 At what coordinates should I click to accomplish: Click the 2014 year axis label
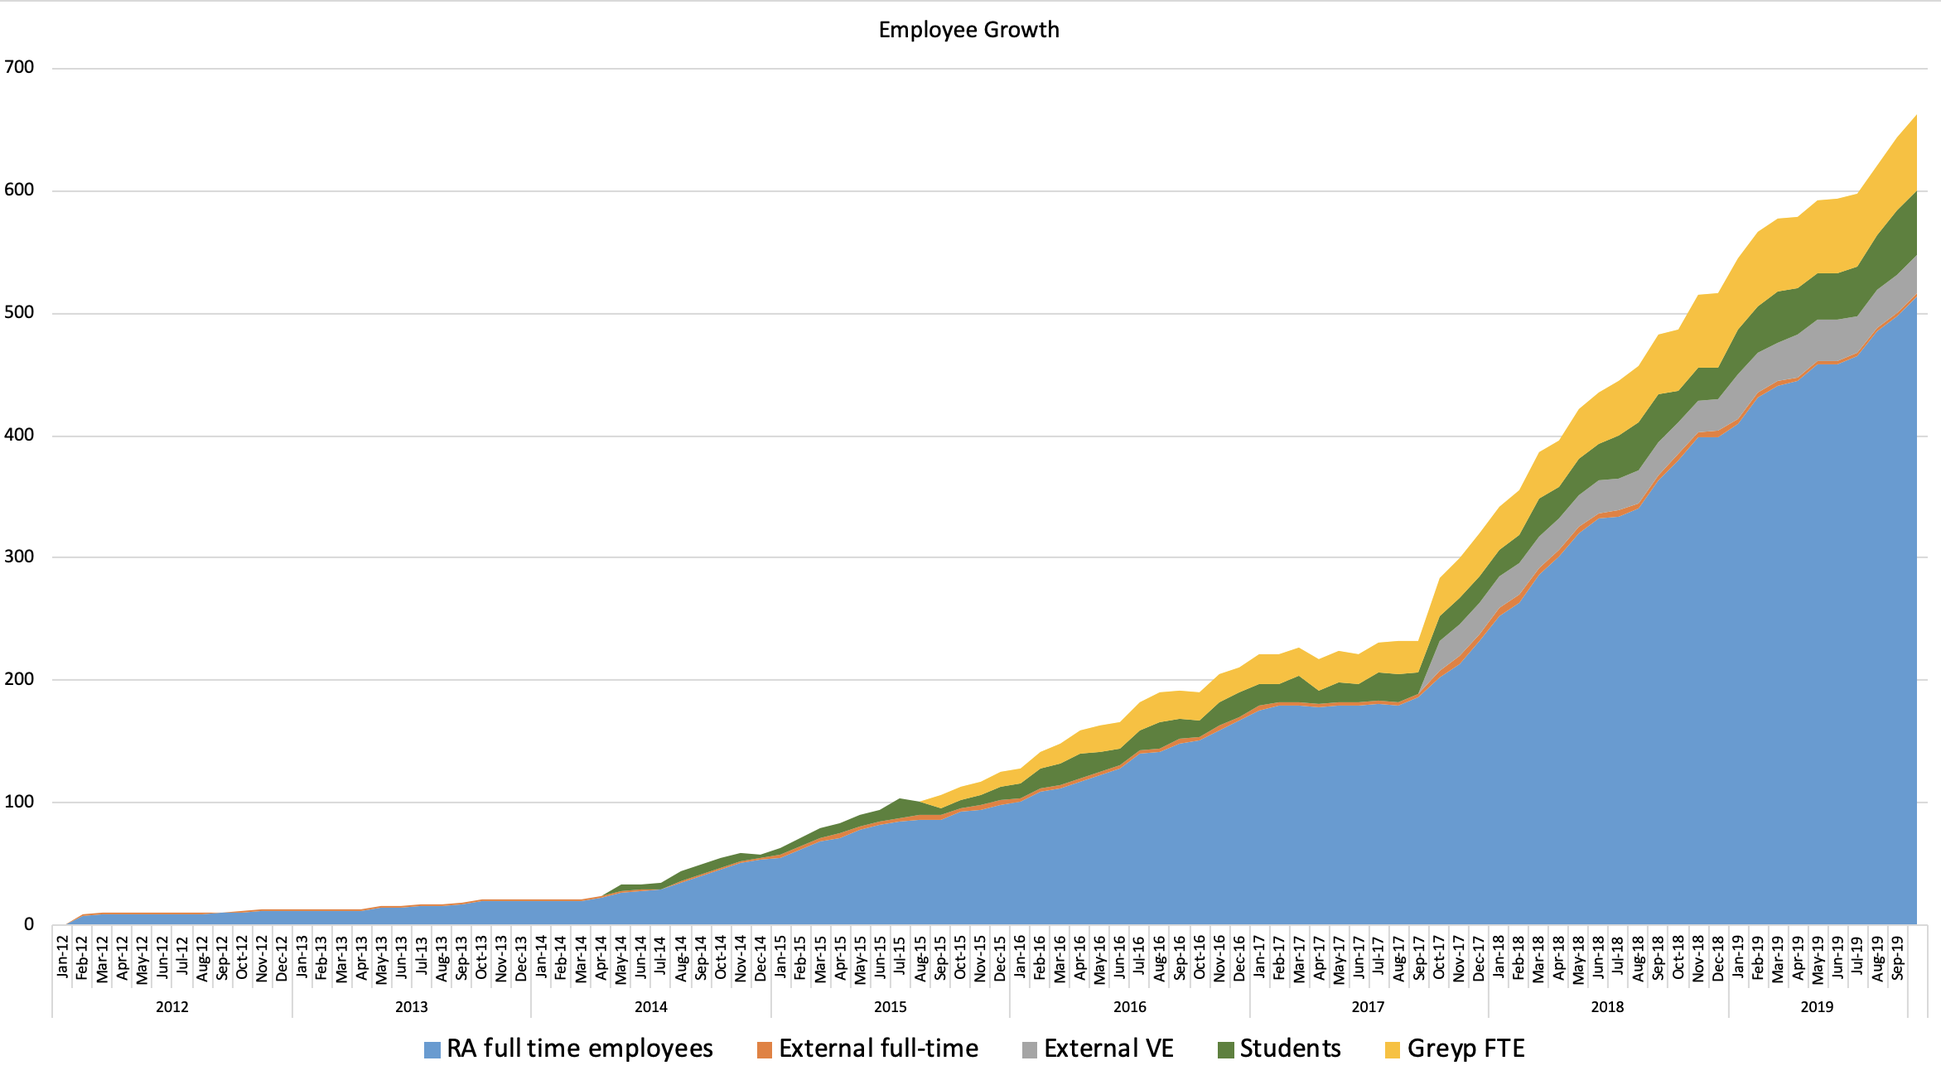click(x=651, y=1007)
